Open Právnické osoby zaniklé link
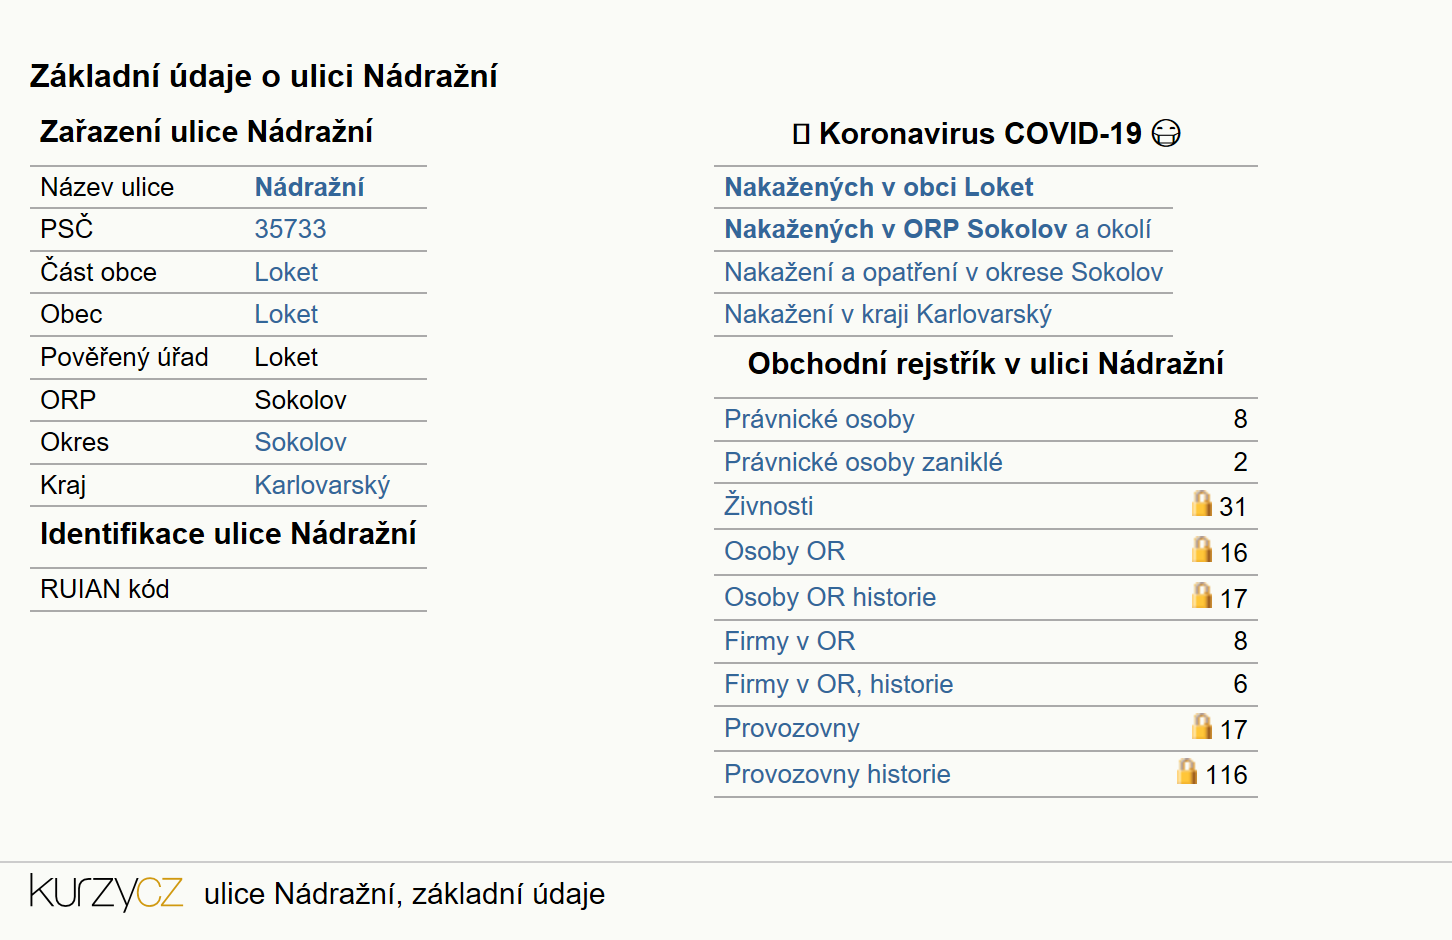The width and height of the screenshot is (1452, 940). click(863, 462)
